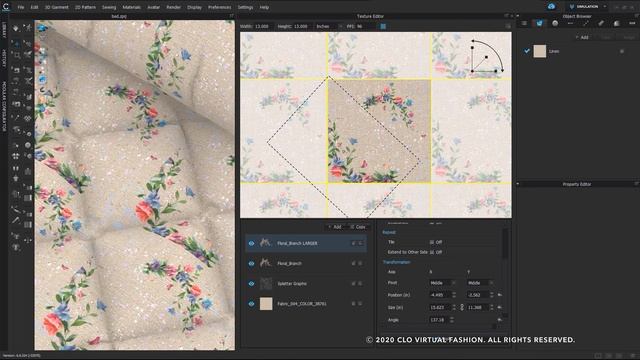Image resolution: width=640 pixels, height=360 pixels.
Task: Open the Render menu
Action: click(173, 7)
